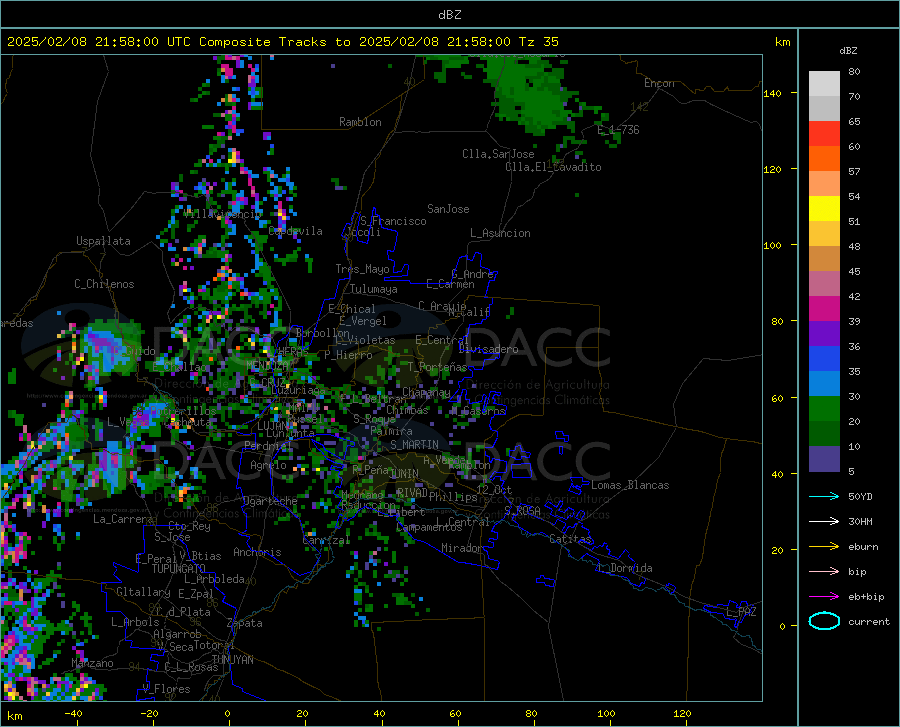Click the Manzano map label
This screenshot has height=727, width=900.
[x=92, y=663]
